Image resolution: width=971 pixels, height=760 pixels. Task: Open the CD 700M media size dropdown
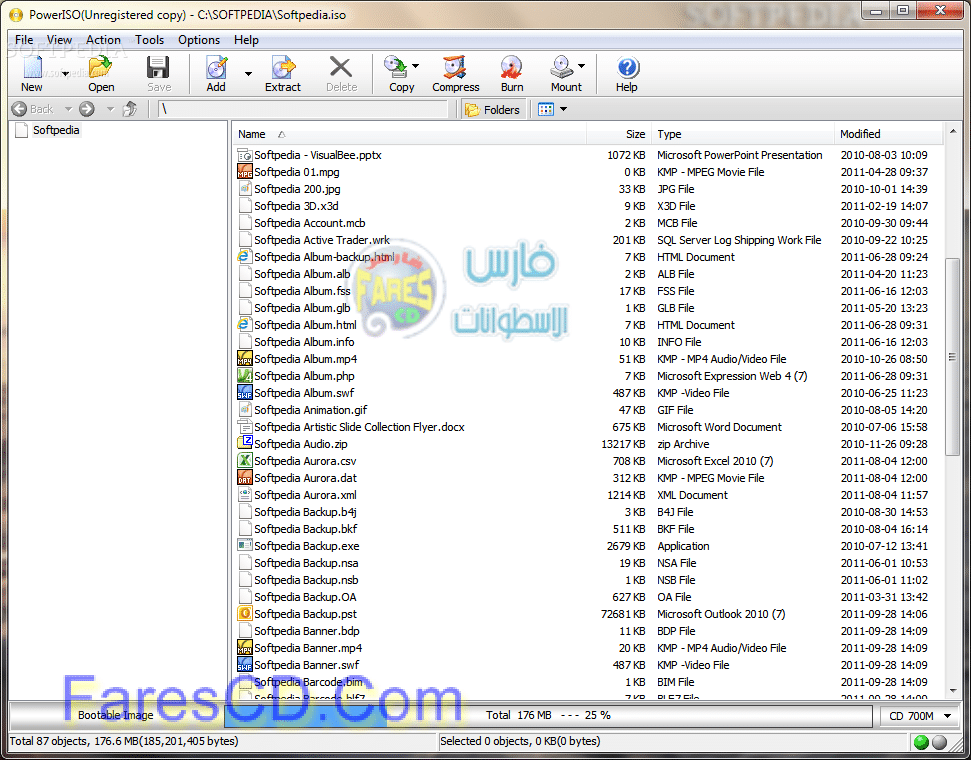(921, 716)
